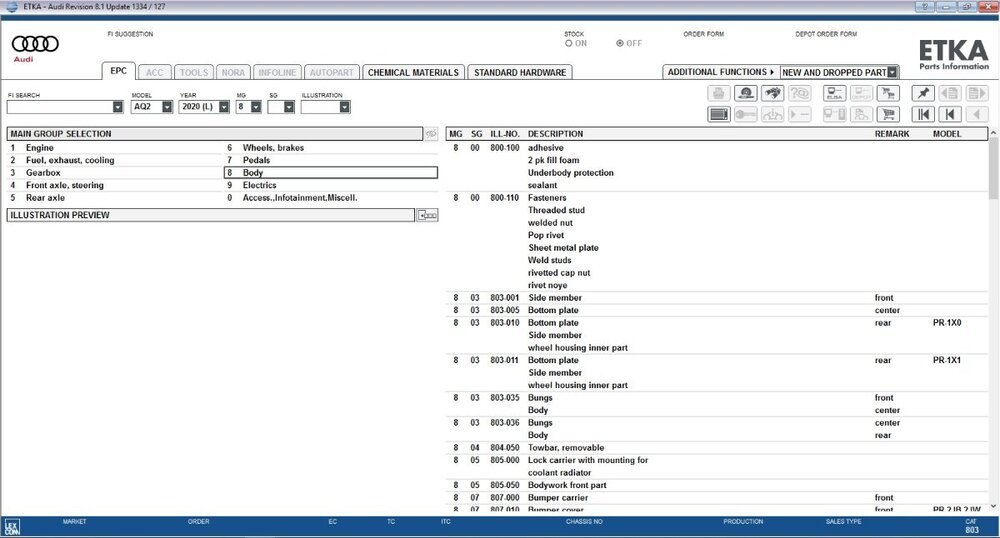Click in the FI Search input field
Image resolution: width=1000 pixels, height=538 pixels.
[60, 107]
